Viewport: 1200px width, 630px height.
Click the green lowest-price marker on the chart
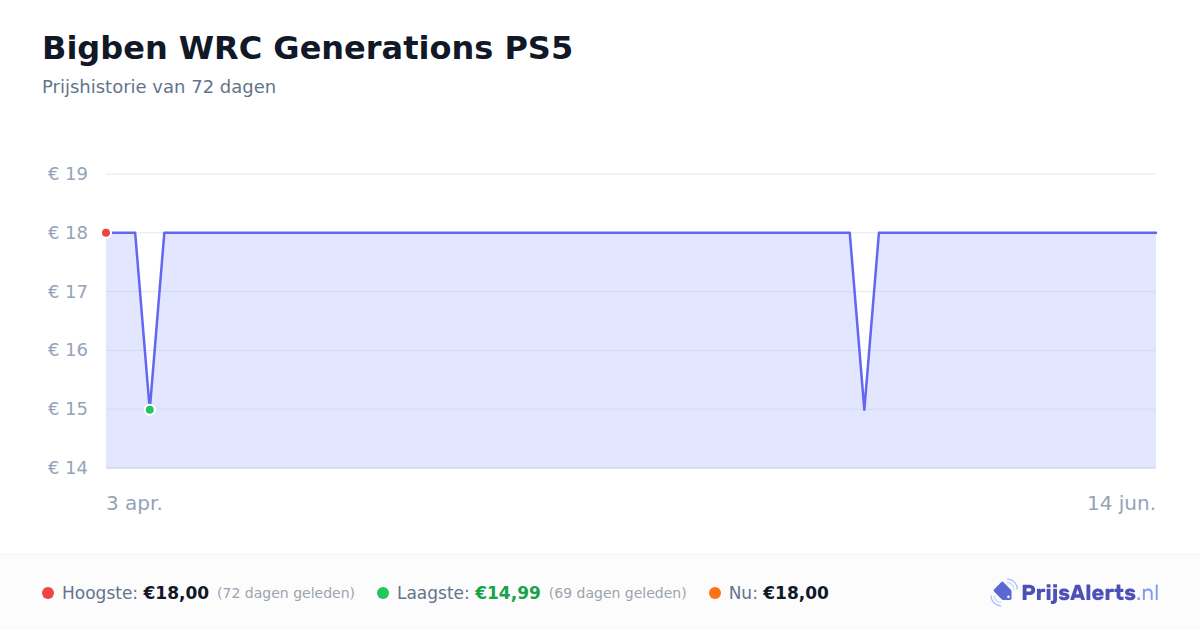(150, 410)
